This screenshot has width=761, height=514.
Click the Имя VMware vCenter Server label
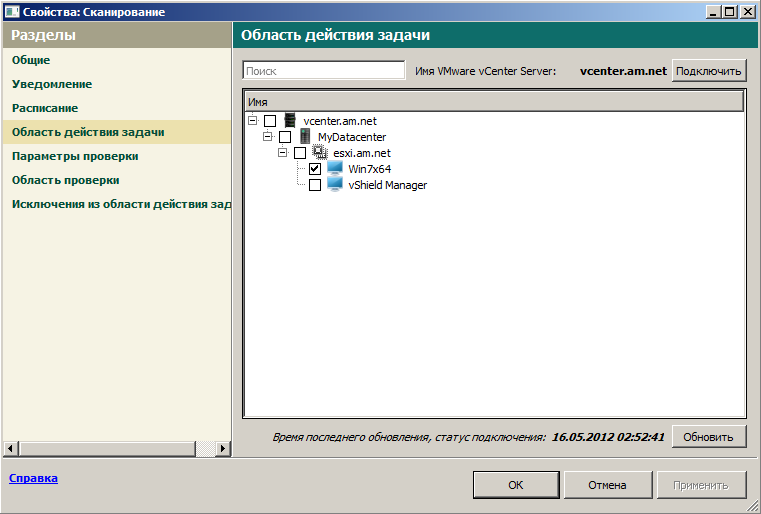pos(485,71)
